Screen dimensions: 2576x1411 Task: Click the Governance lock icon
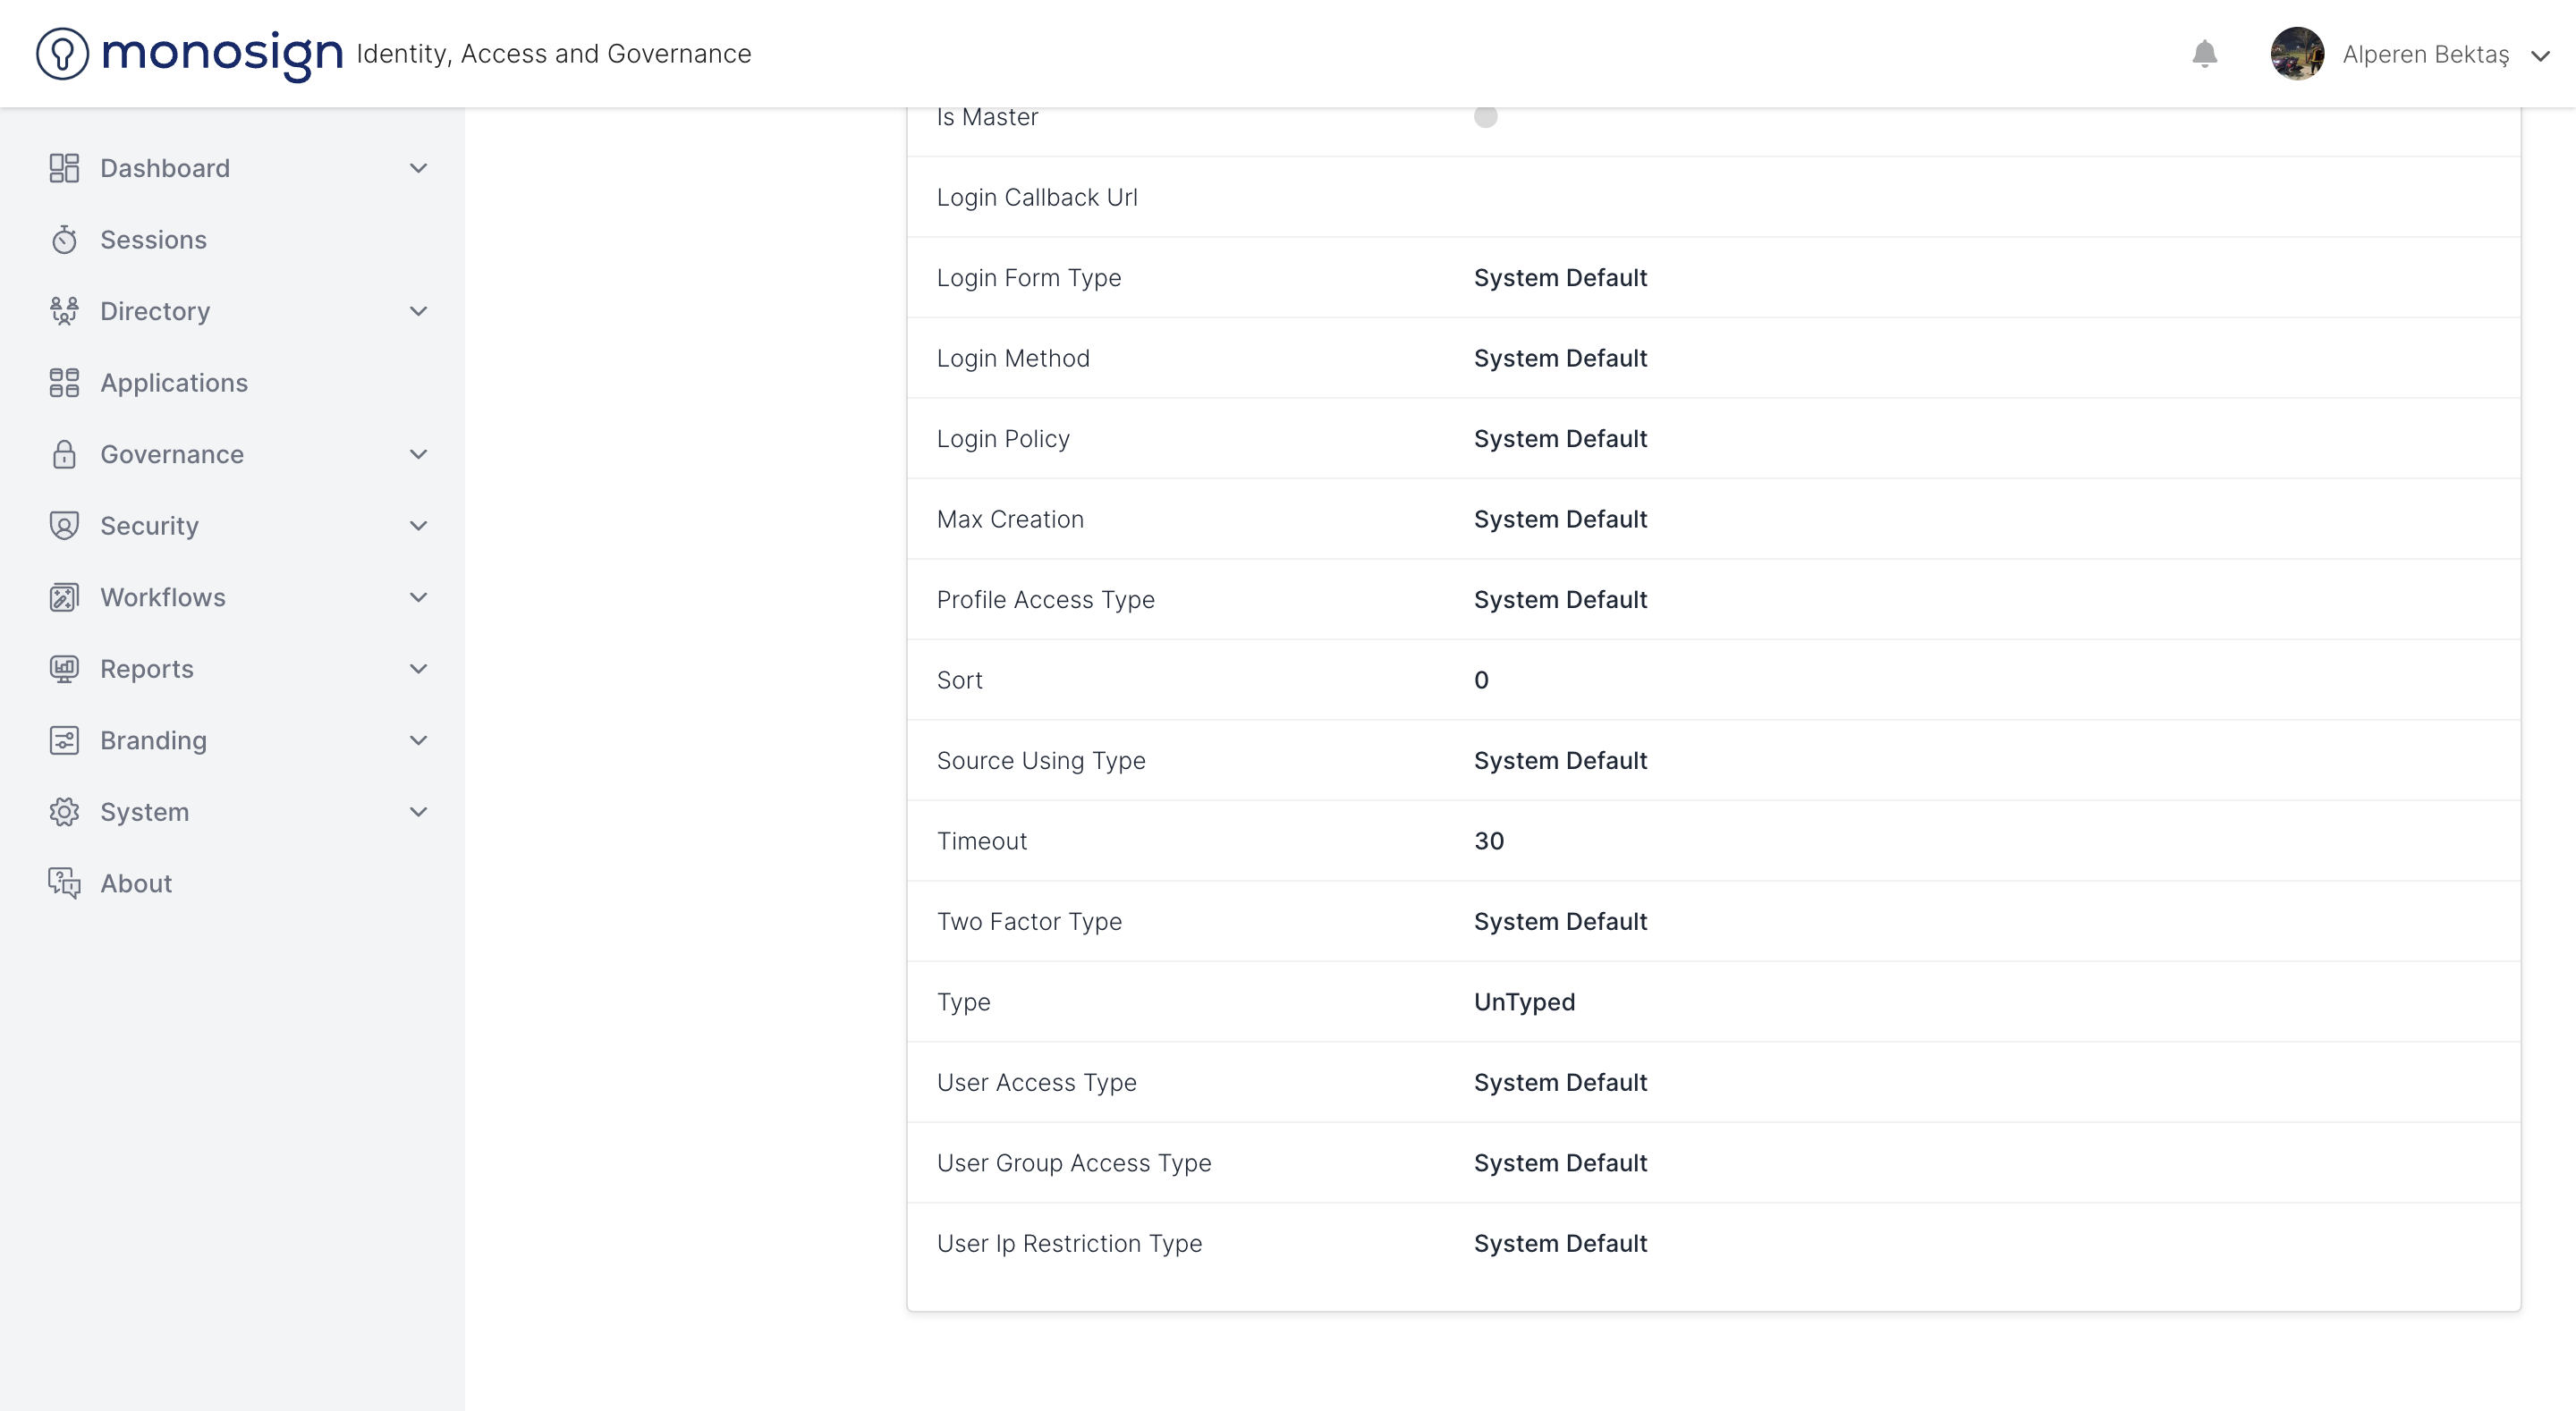coord(64,454)
